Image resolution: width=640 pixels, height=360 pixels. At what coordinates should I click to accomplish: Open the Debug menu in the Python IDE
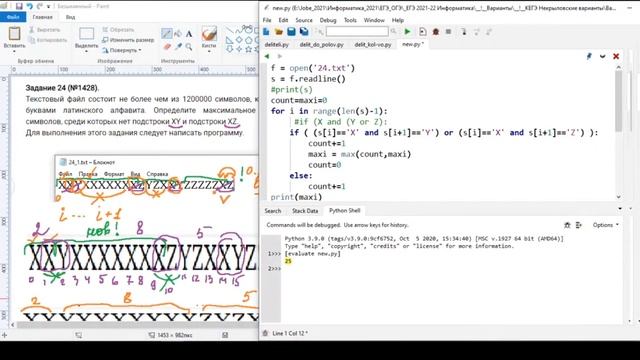(328, 20)
